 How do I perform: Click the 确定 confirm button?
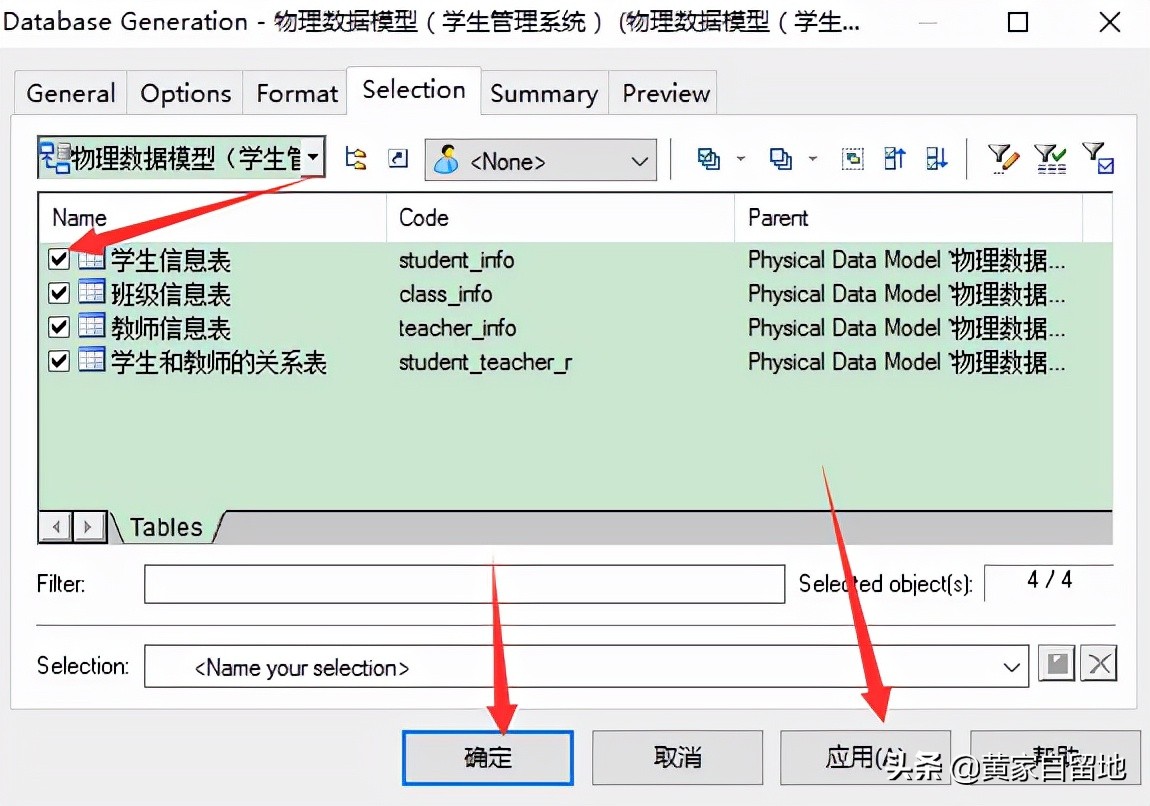click(x=487, y=758)
